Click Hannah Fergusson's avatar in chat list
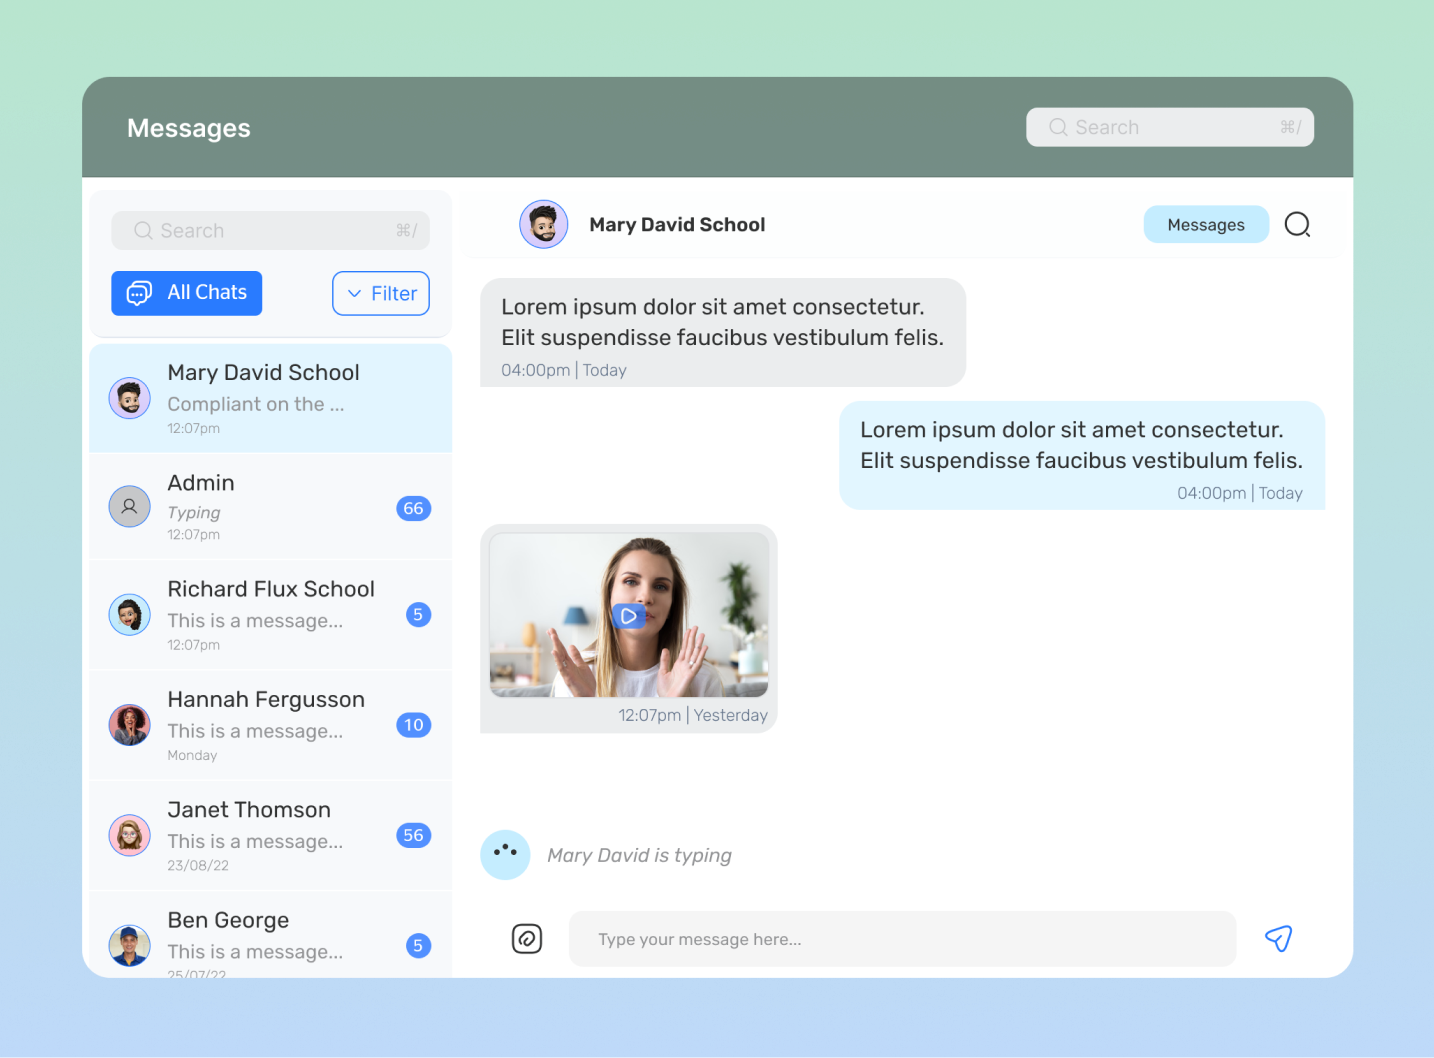The width and height of the screenshot is (1434, 1058). tap(130, 725)
